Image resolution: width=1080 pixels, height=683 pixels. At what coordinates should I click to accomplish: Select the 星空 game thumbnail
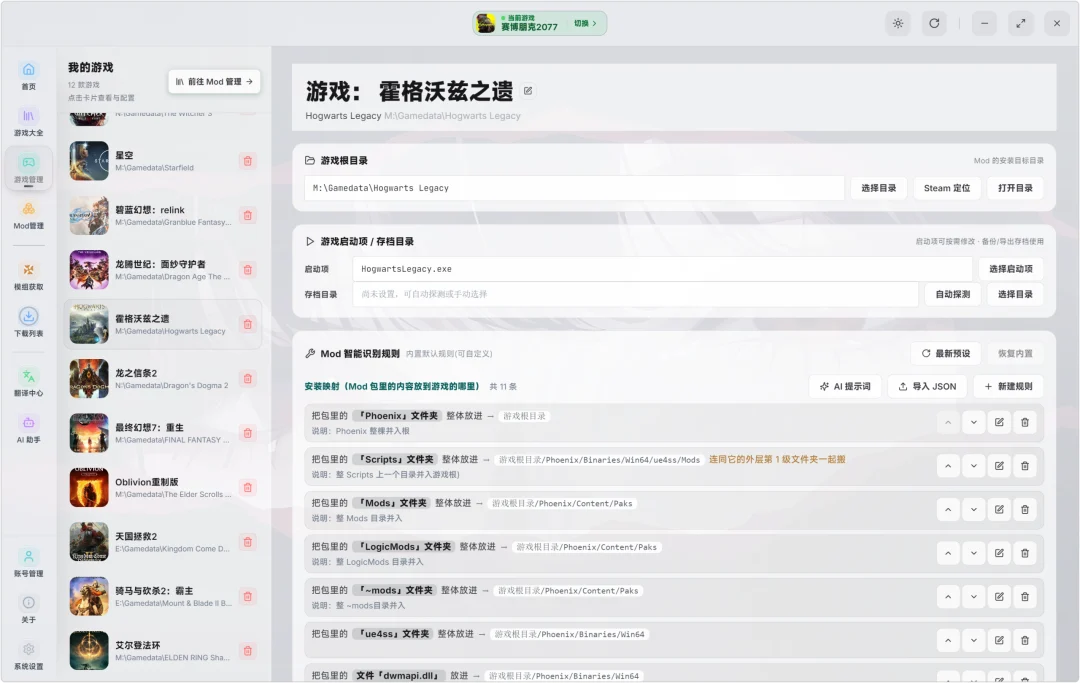(x=89, y=161)
